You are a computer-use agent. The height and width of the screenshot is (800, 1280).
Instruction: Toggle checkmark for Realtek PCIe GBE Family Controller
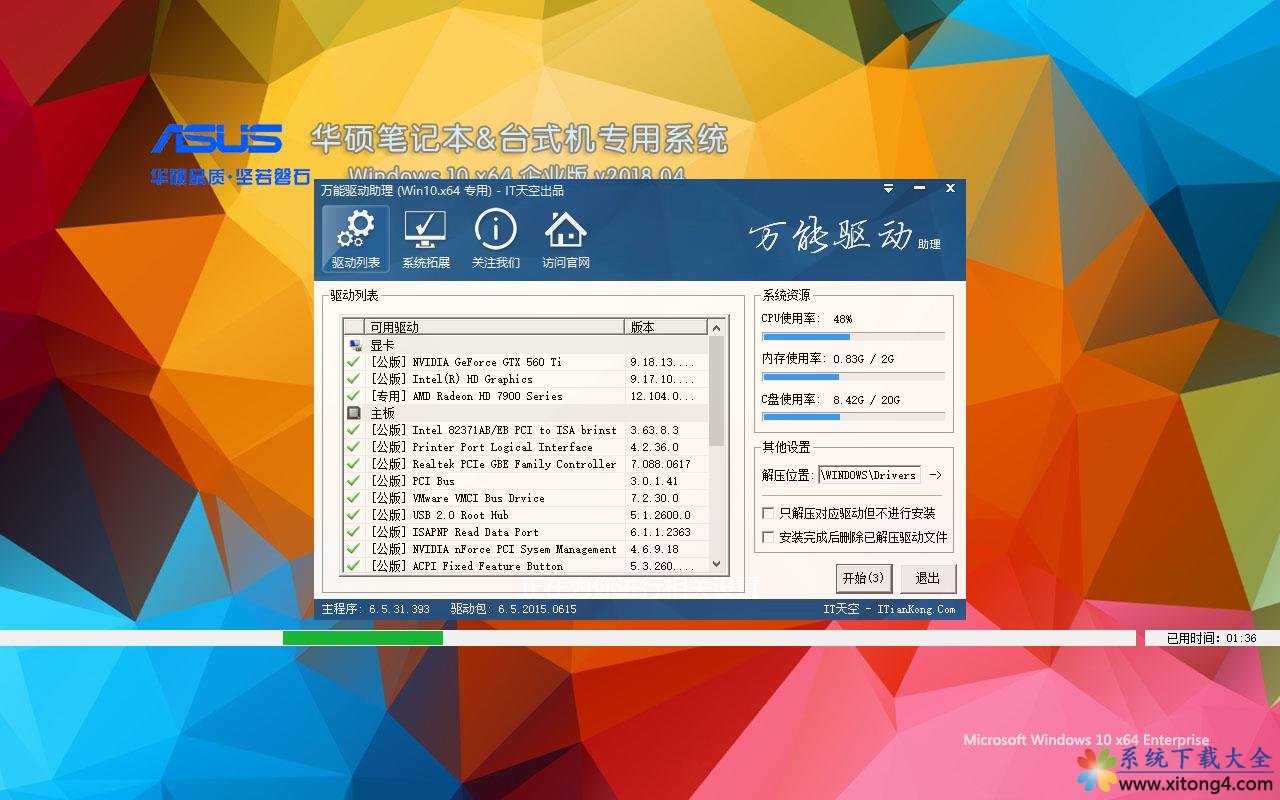(354, 464)
